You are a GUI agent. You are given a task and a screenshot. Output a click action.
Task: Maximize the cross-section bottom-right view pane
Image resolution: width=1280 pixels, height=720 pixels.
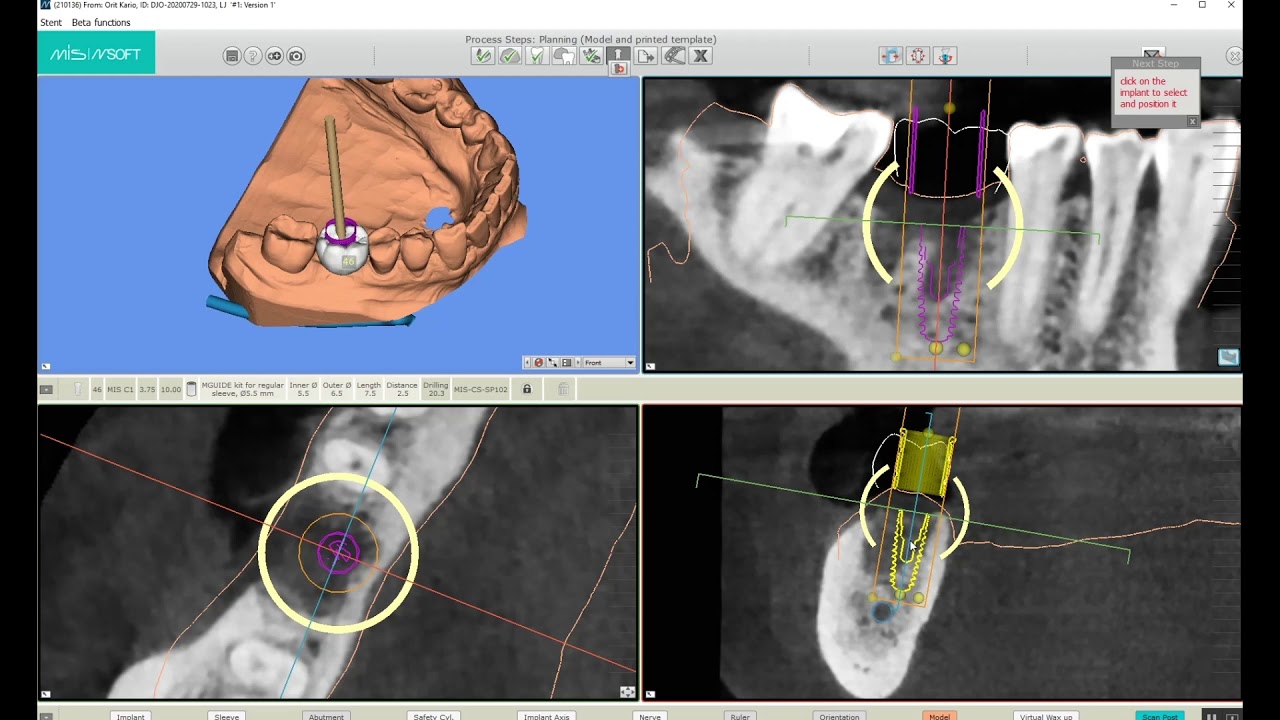pos(650,693)
